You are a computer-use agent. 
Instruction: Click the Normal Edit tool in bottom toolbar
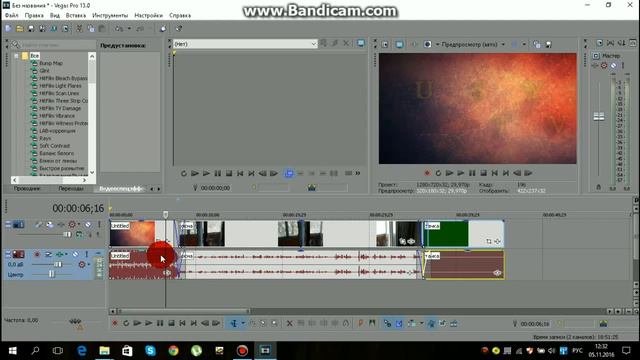234,323
